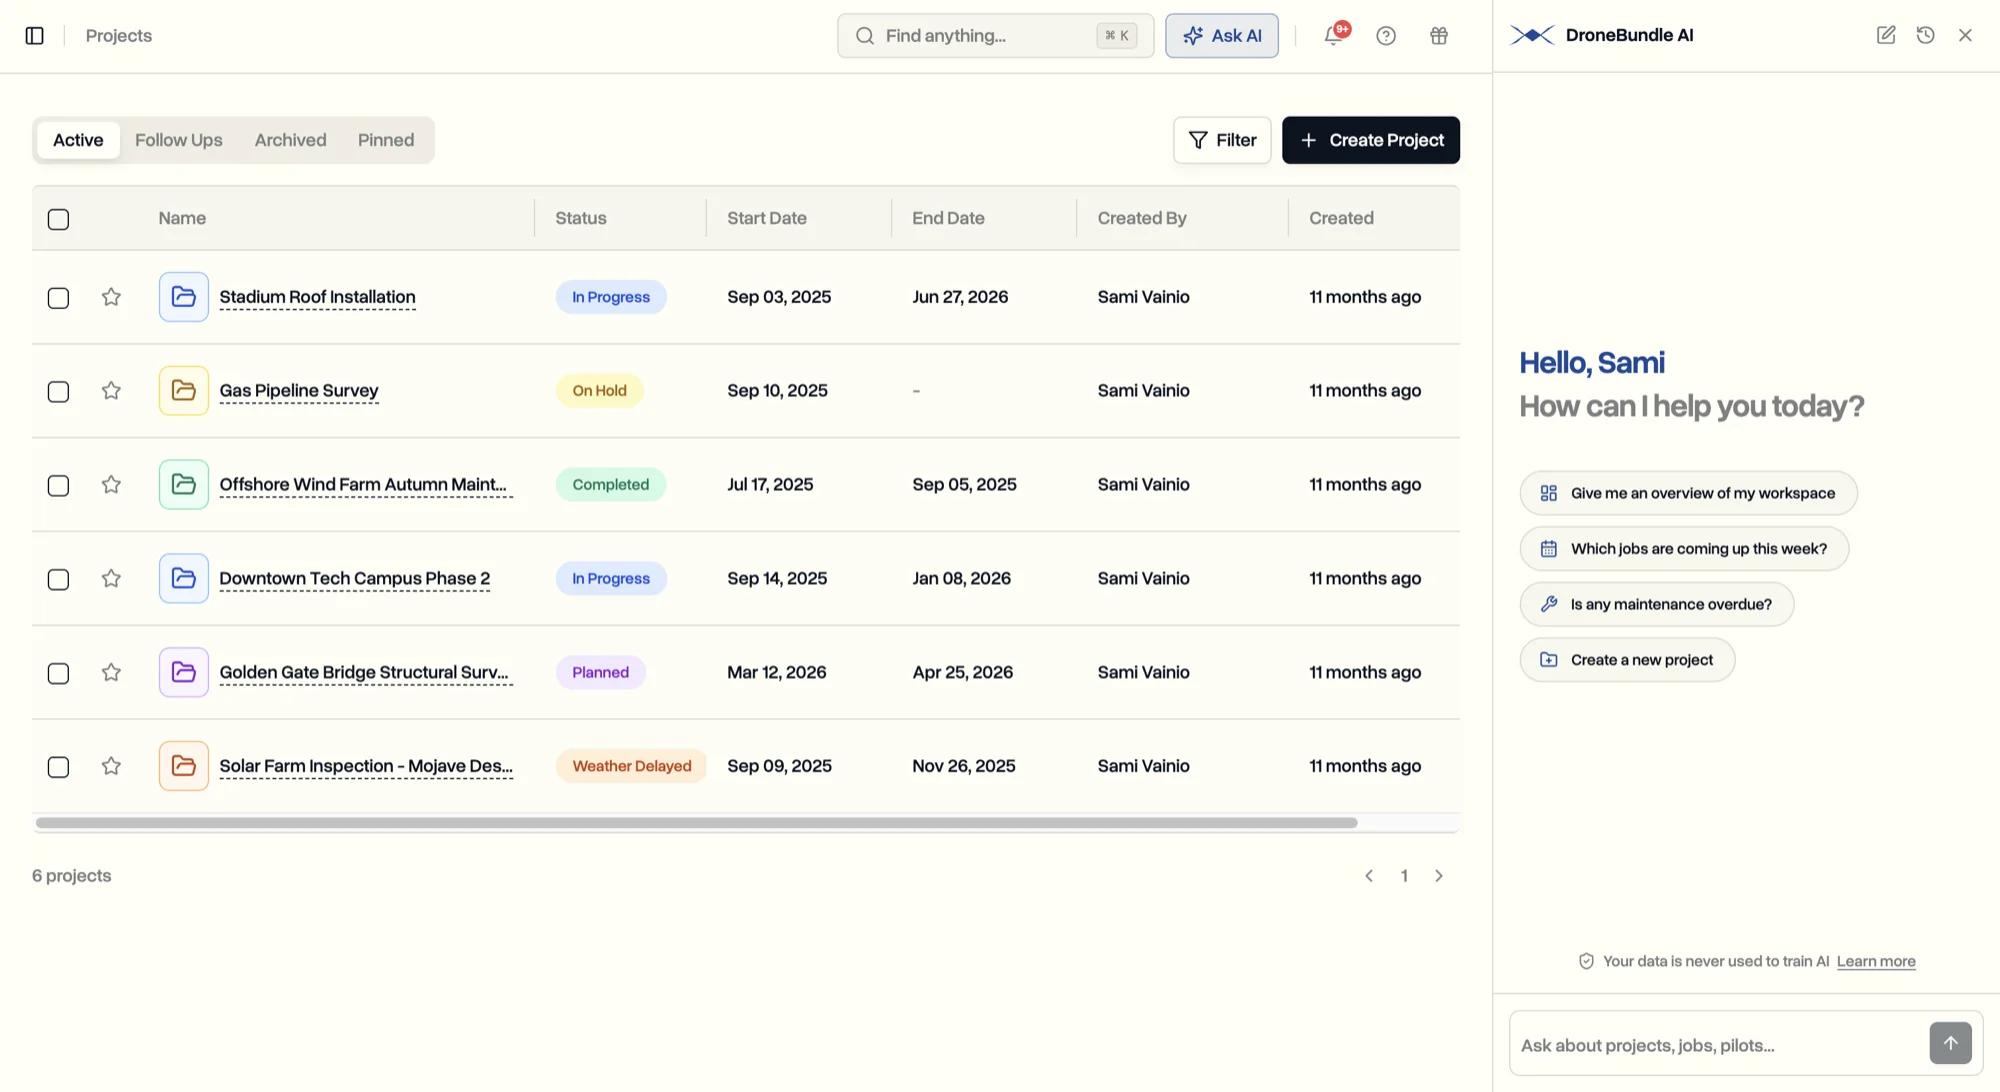The height and width of the screenshot is (1092, 2000).
Task: Click the Ask AI button
Action: click(1222, 36)
